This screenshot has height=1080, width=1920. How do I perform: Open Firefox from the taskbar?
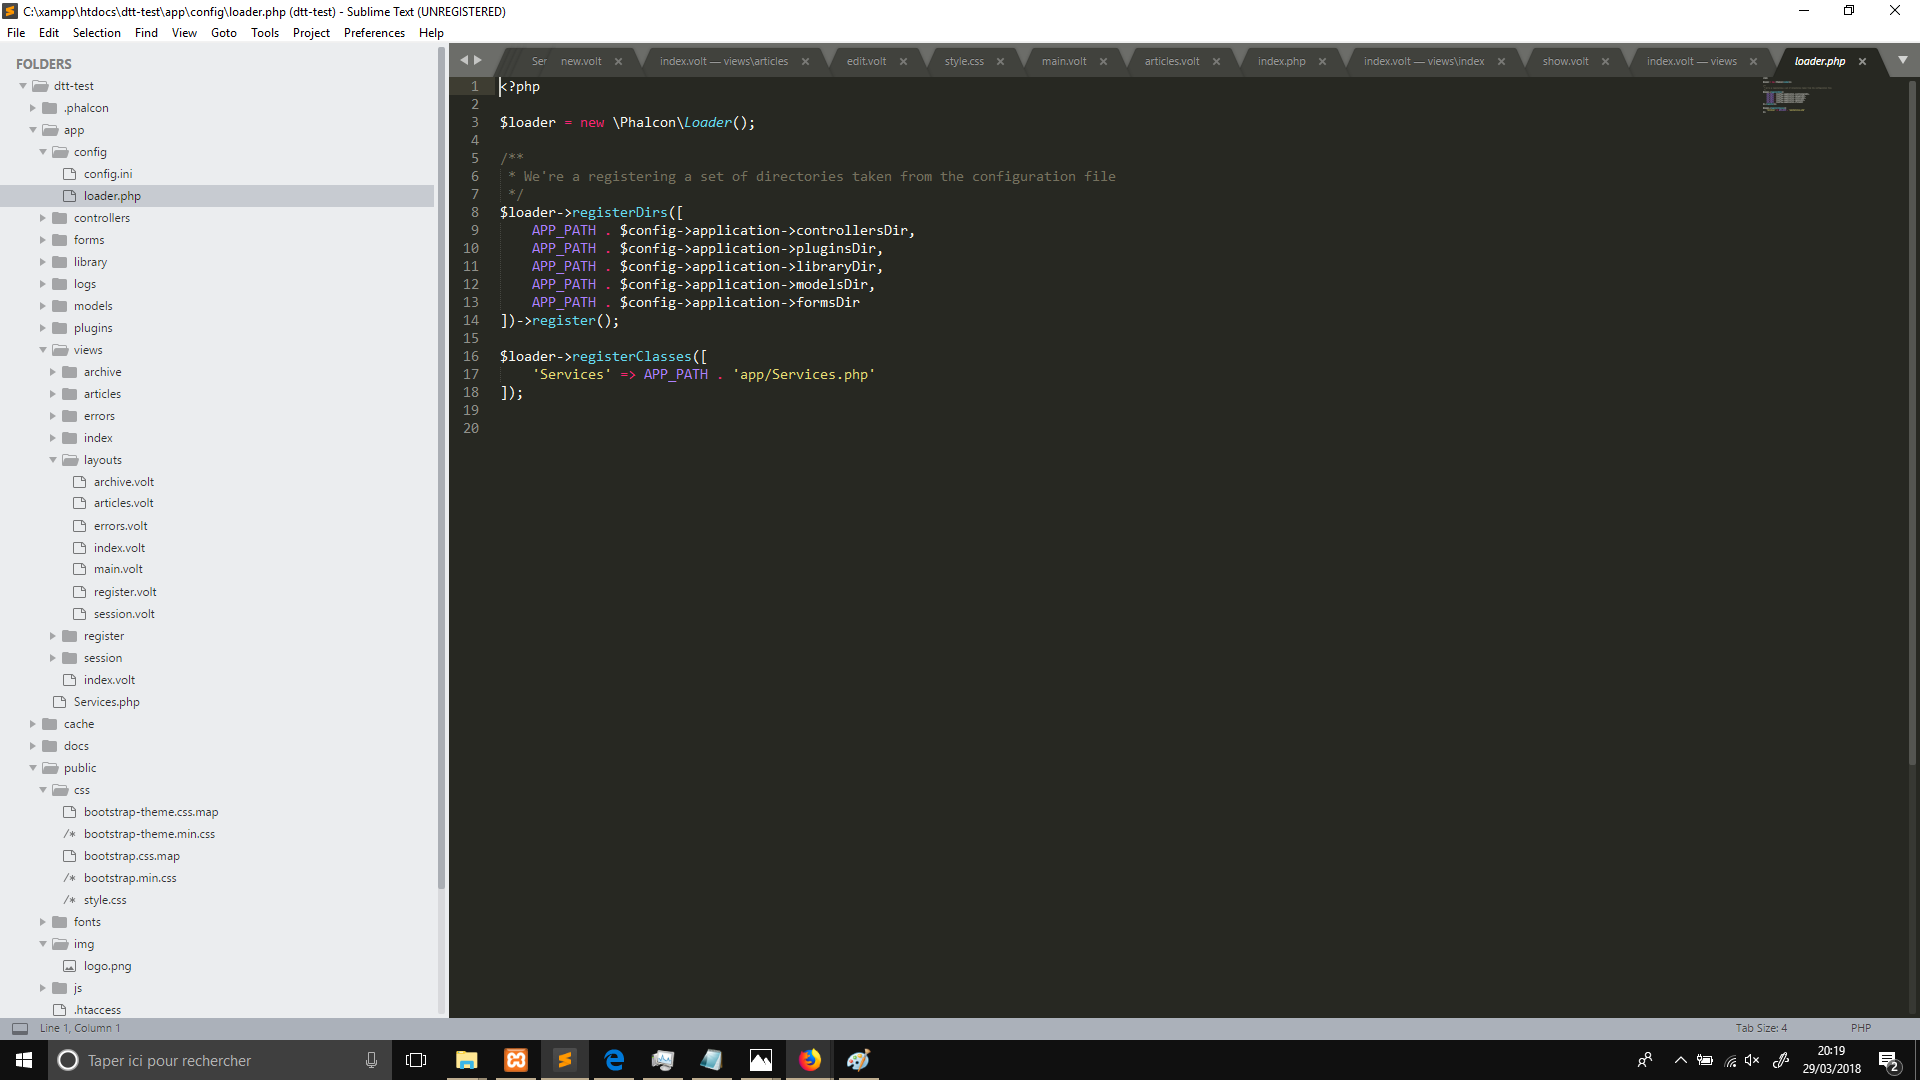click(810, 1060)
